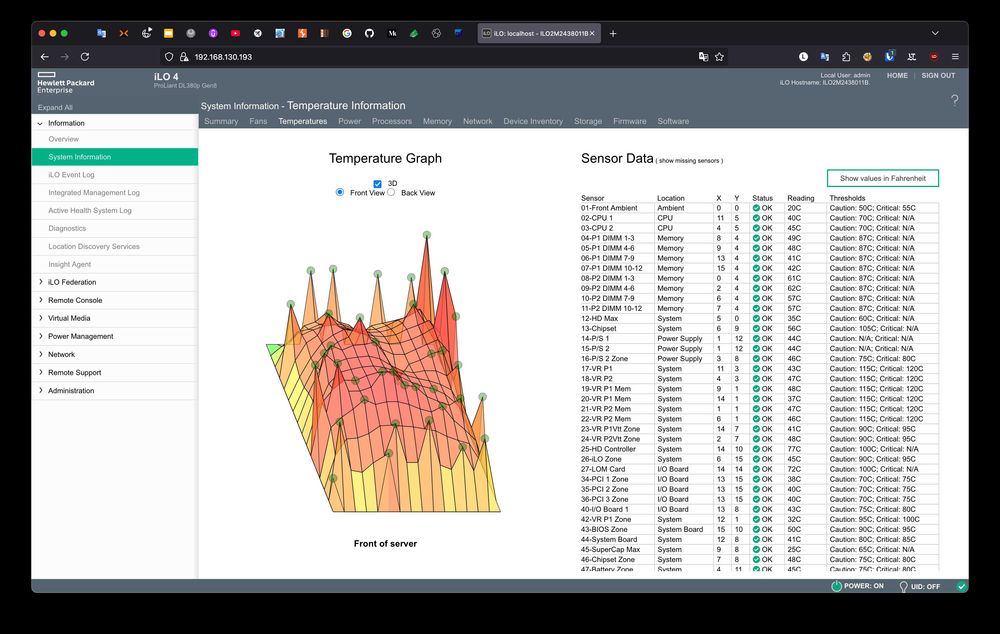Image resolution: width=1000 pixels, height=634 pixels.
Task: Click the green health checkmark in footer
Action: pyautogui.click(x=961, y=586)
